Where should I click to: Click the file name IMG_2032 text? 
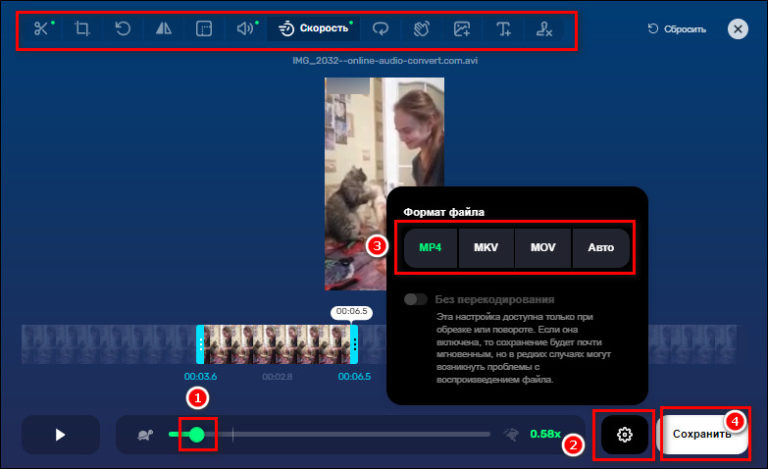point(385,61)
